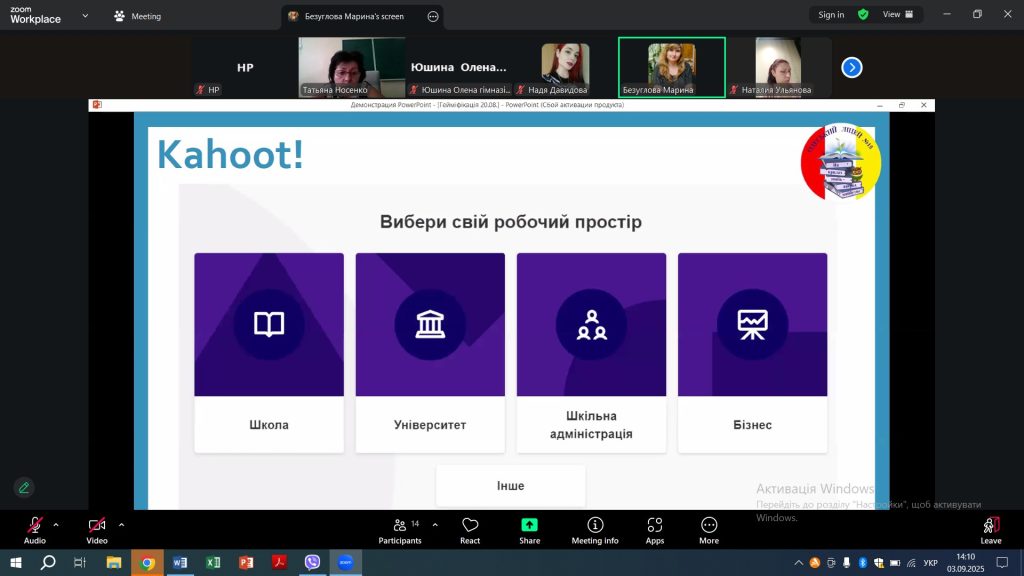Open network tray icon
Image resolution: width=1024 pixels, height=576 pixels.
click(x=912, y=563)
